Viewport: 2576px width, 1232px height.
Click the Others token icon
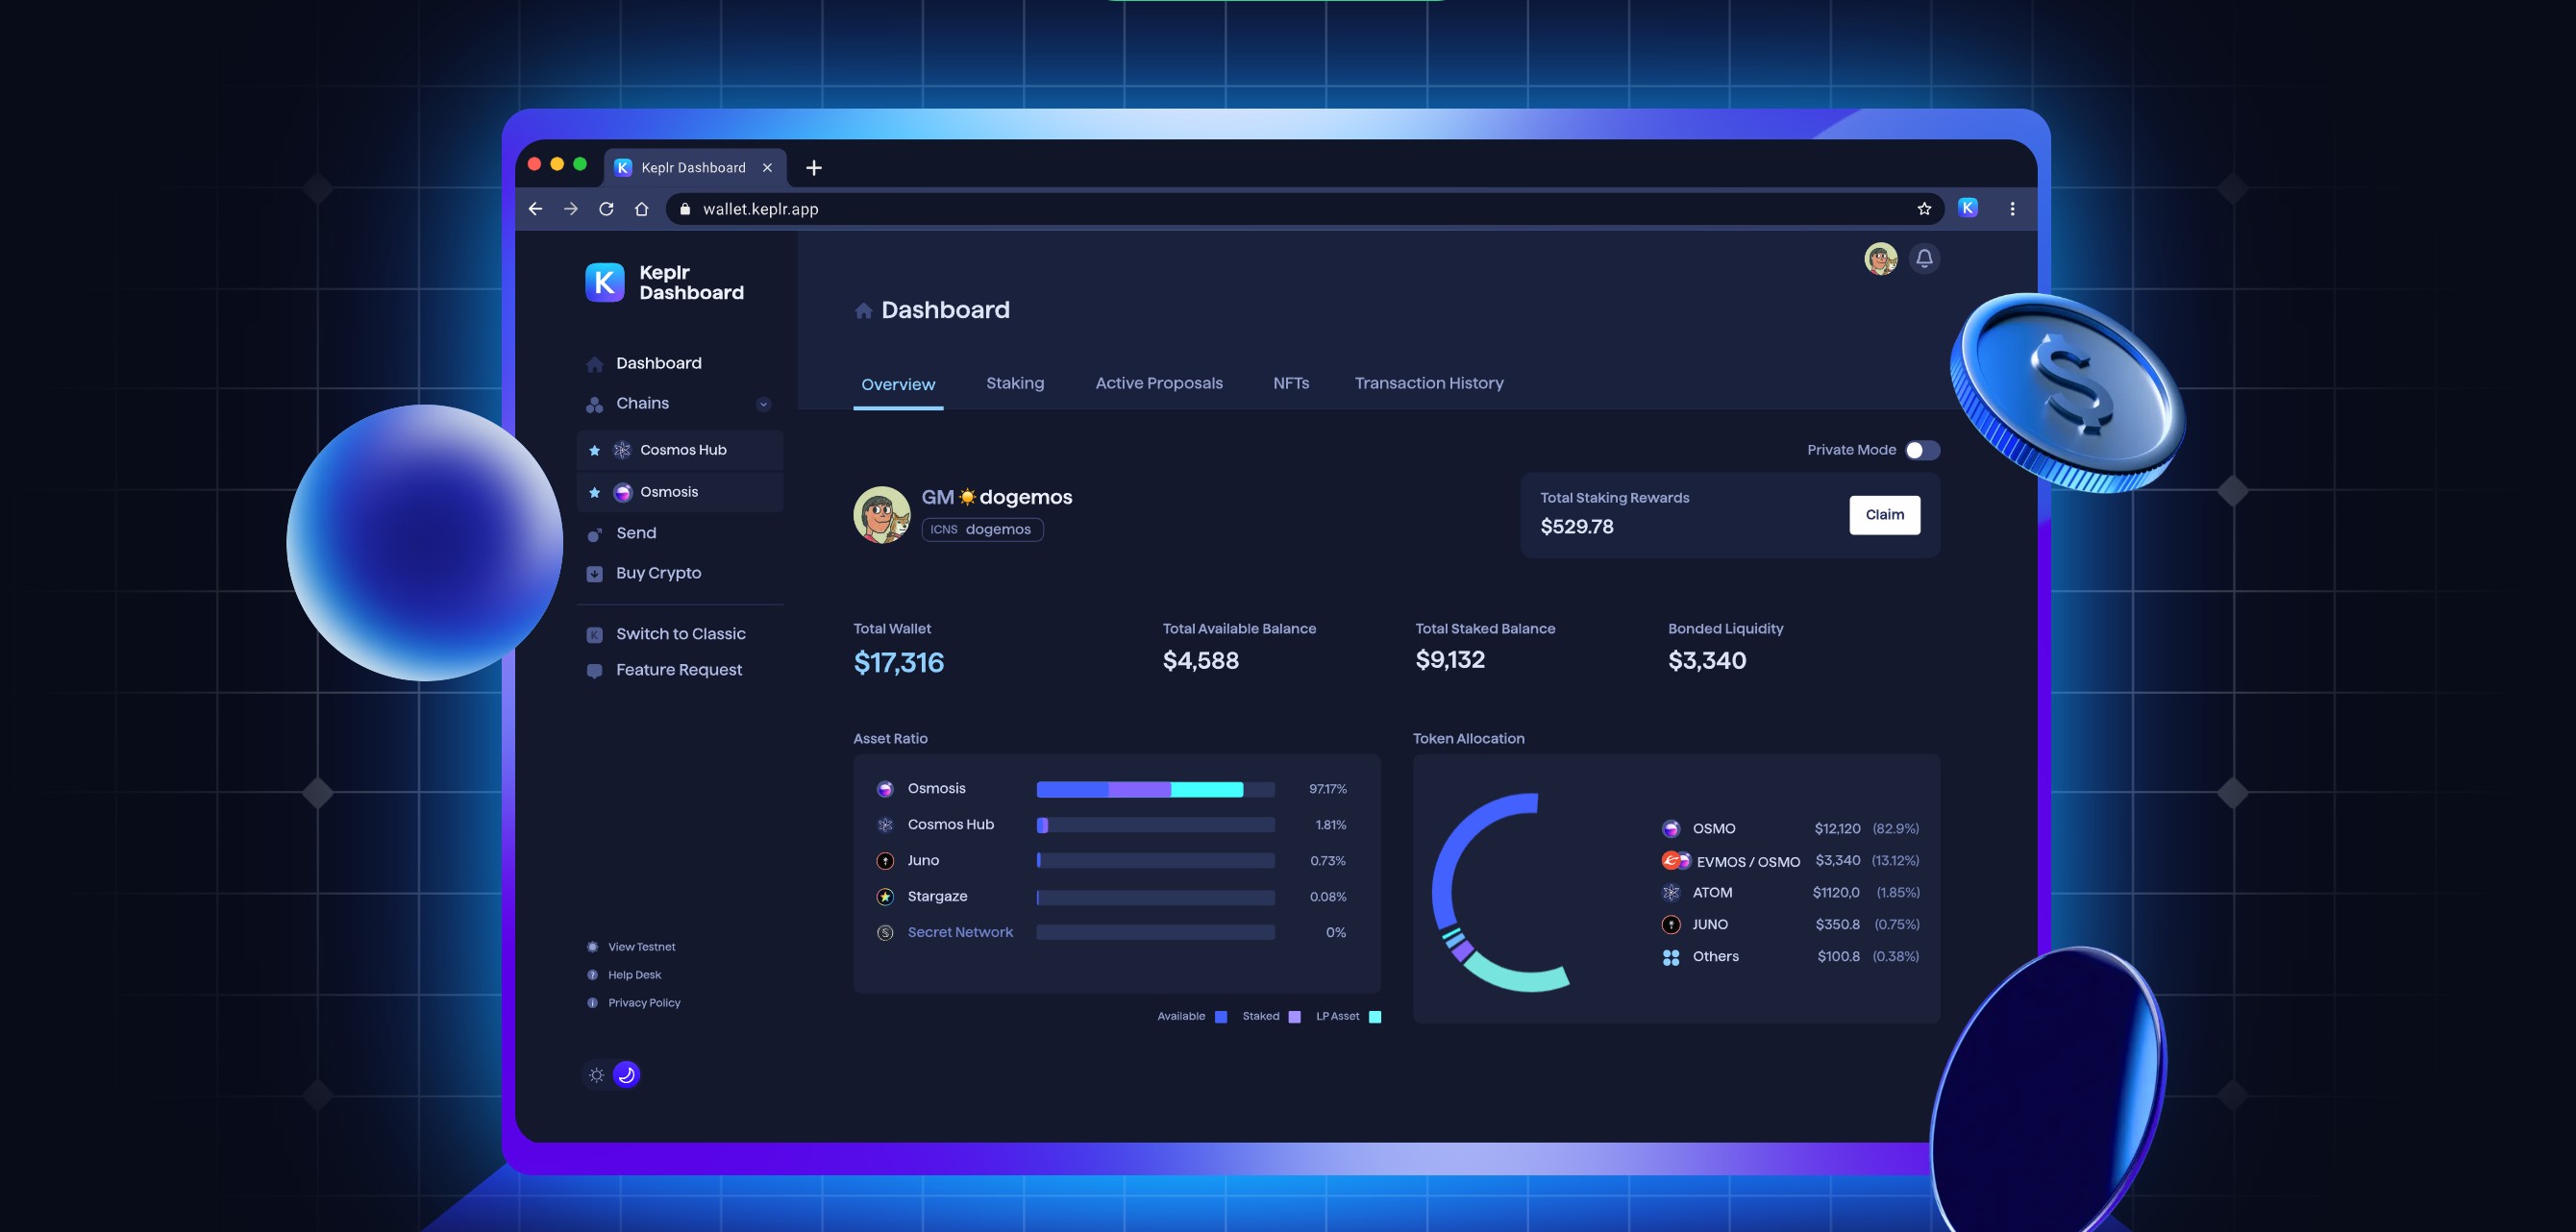[1671, 958]
